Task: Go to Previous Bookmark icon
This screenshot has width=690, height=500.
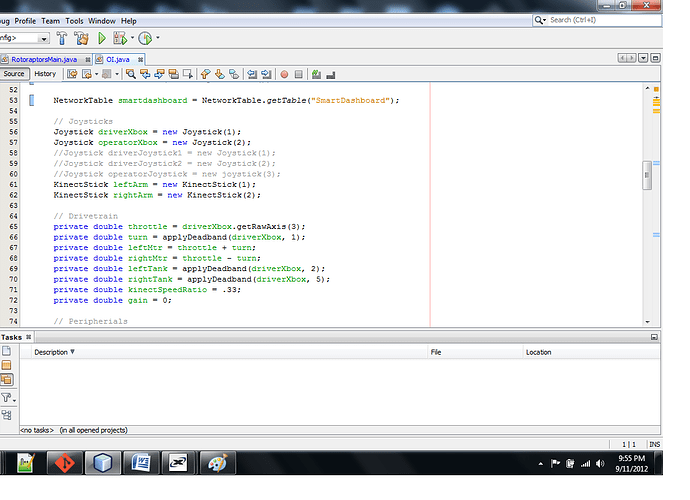Action: point(206,74)
